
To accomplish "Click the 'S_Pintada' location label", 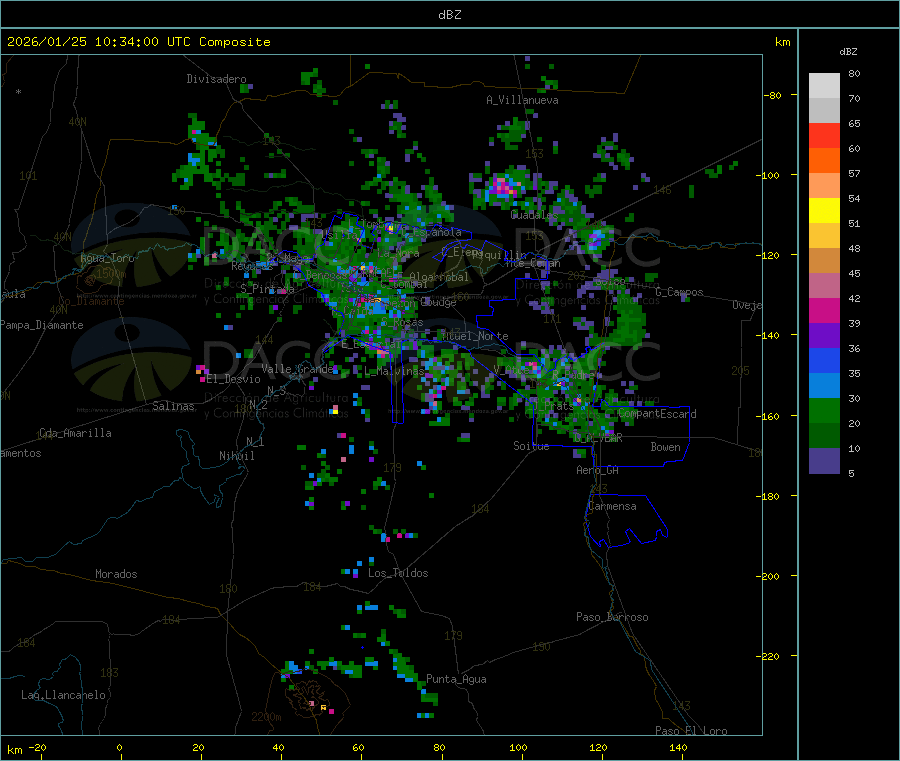I will tap(267, 289).
